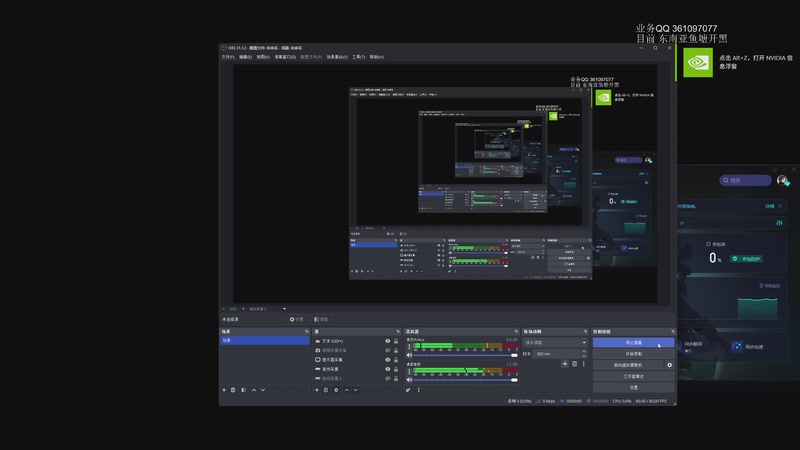The image size is (800, 450).
Task: Open the File menu in OBS
Action: click(228, 57)
